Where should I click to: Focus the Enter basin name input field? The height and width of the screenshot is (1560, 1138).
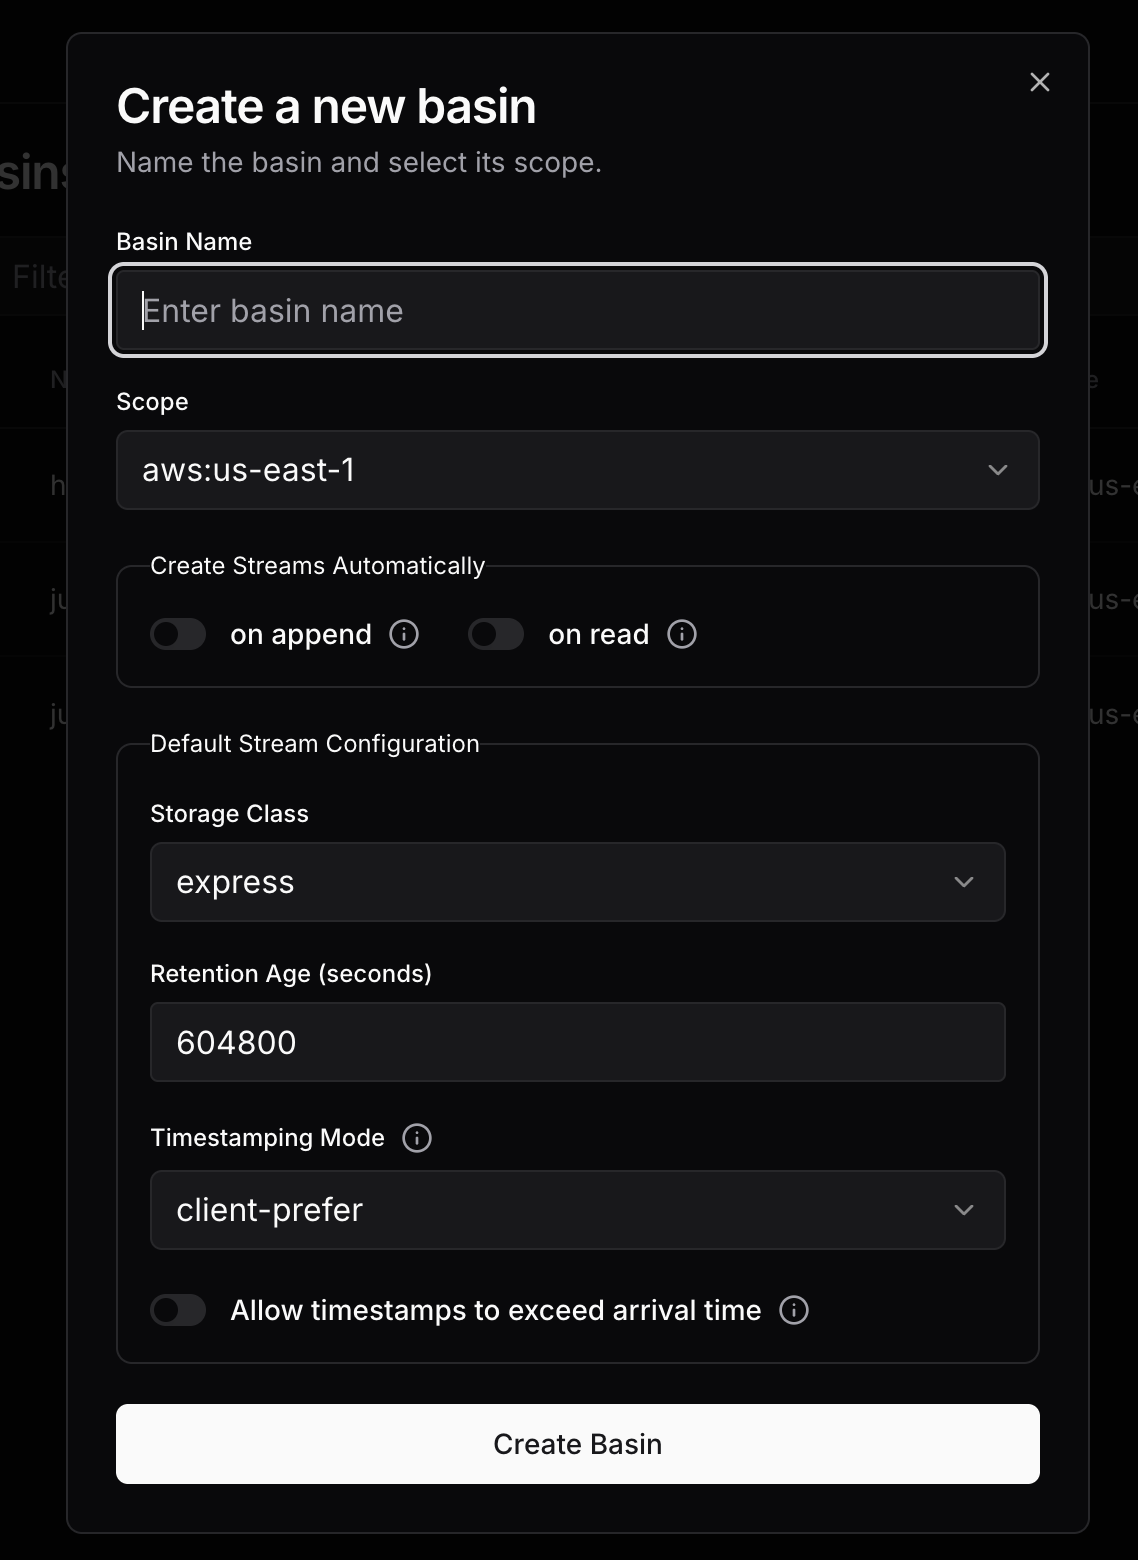coord(578,310)
